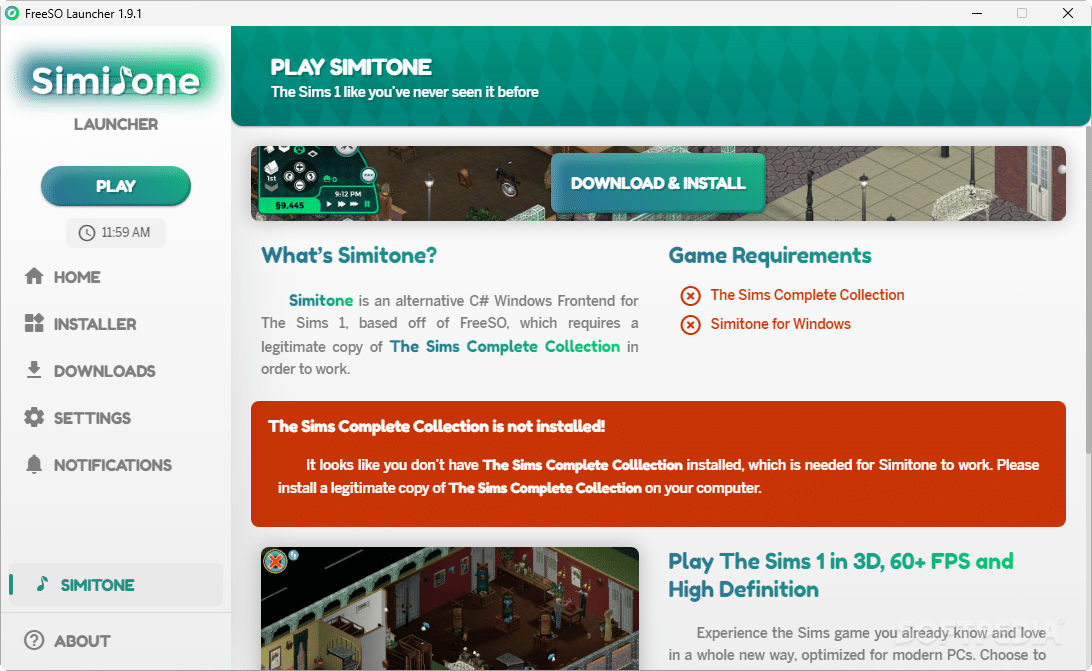Click the house icon beside HOME
This screenshot has height=671, width=1092.
click(x=34, y=276)
